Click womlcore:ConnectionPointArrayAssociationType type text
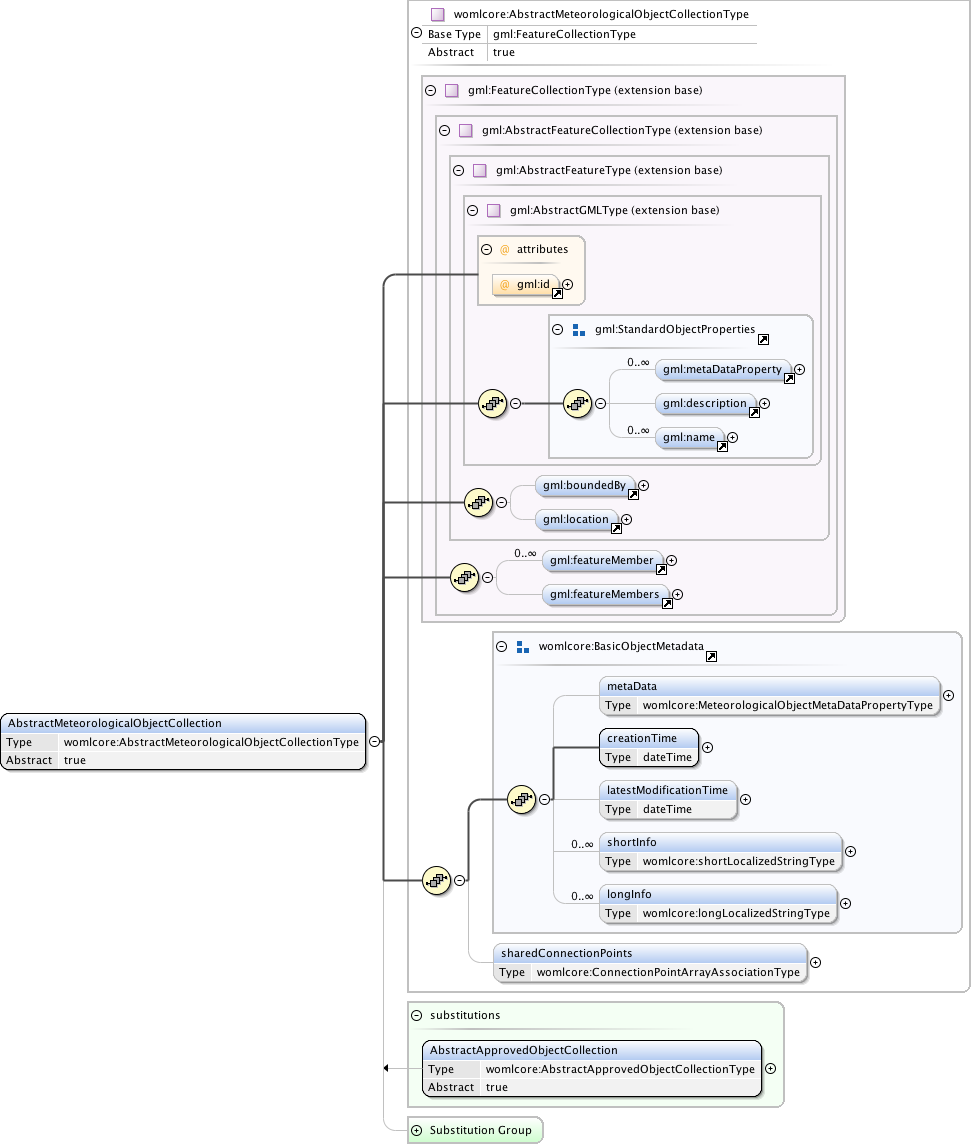This screenshot has width=972, height=1147. coord(668,972)
